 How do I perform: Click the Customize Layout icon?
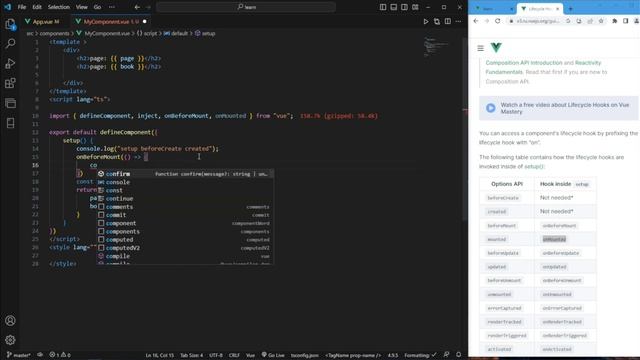pyautogui.click(x=415, y=7)
